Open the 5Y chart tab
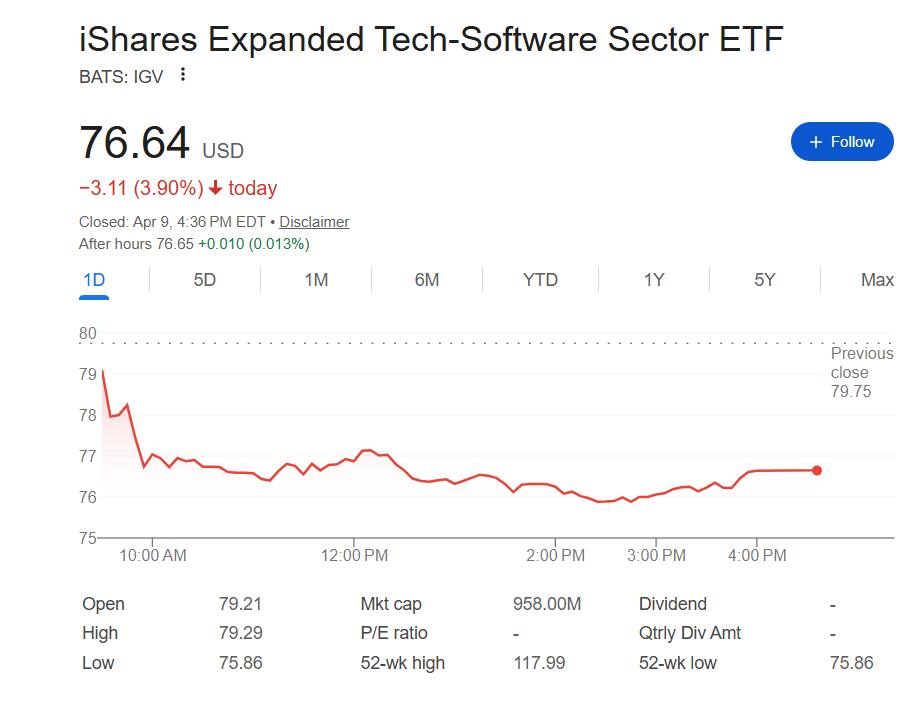Screen dimensions: 915x708 point(765,280)
